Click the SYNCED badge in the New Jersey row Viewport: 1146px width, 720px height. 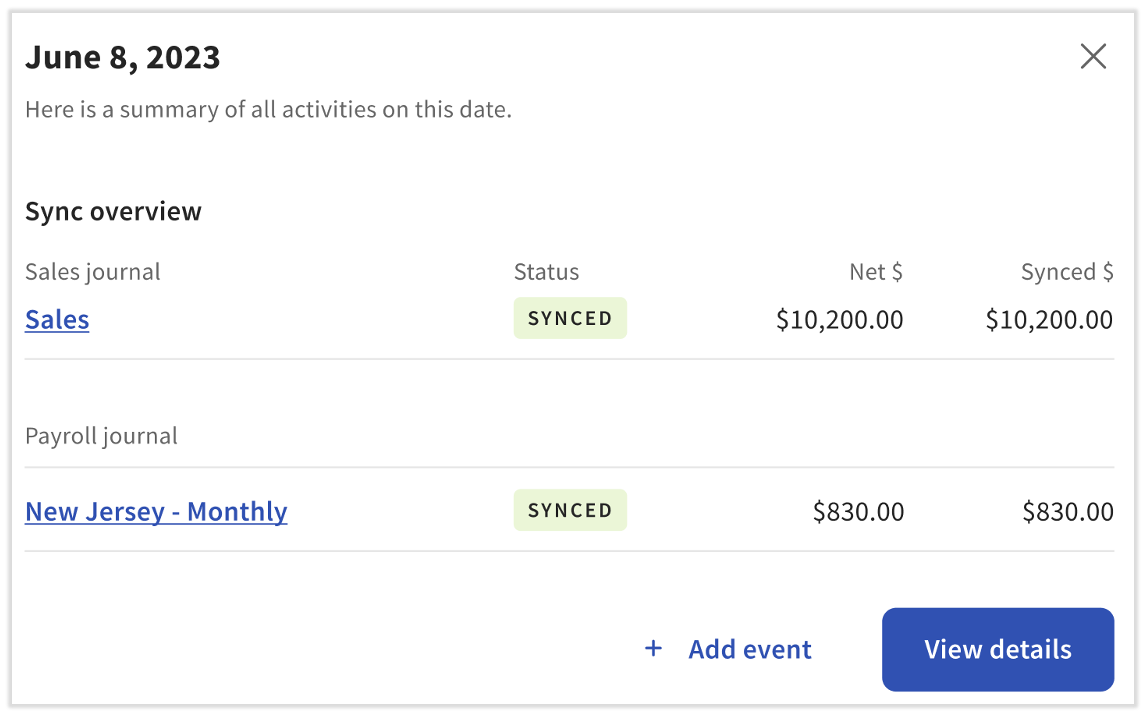(570, 511)
